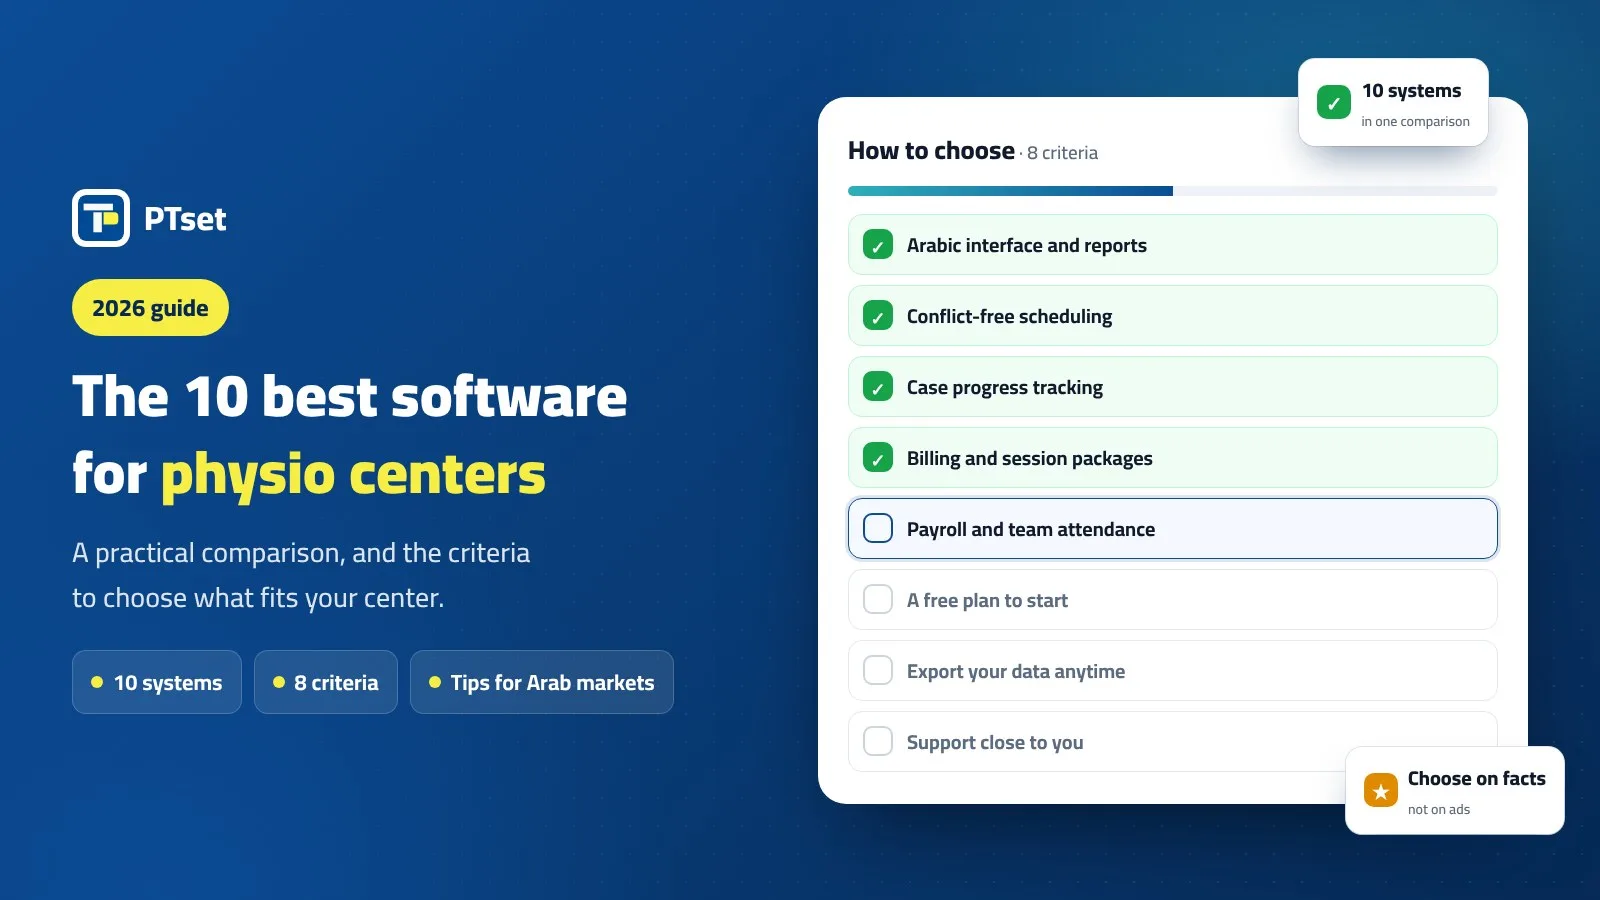Click the Conflict-free scheduling row label
Viewport: 1600px width, 900px height.
[x=1009, y=316]
